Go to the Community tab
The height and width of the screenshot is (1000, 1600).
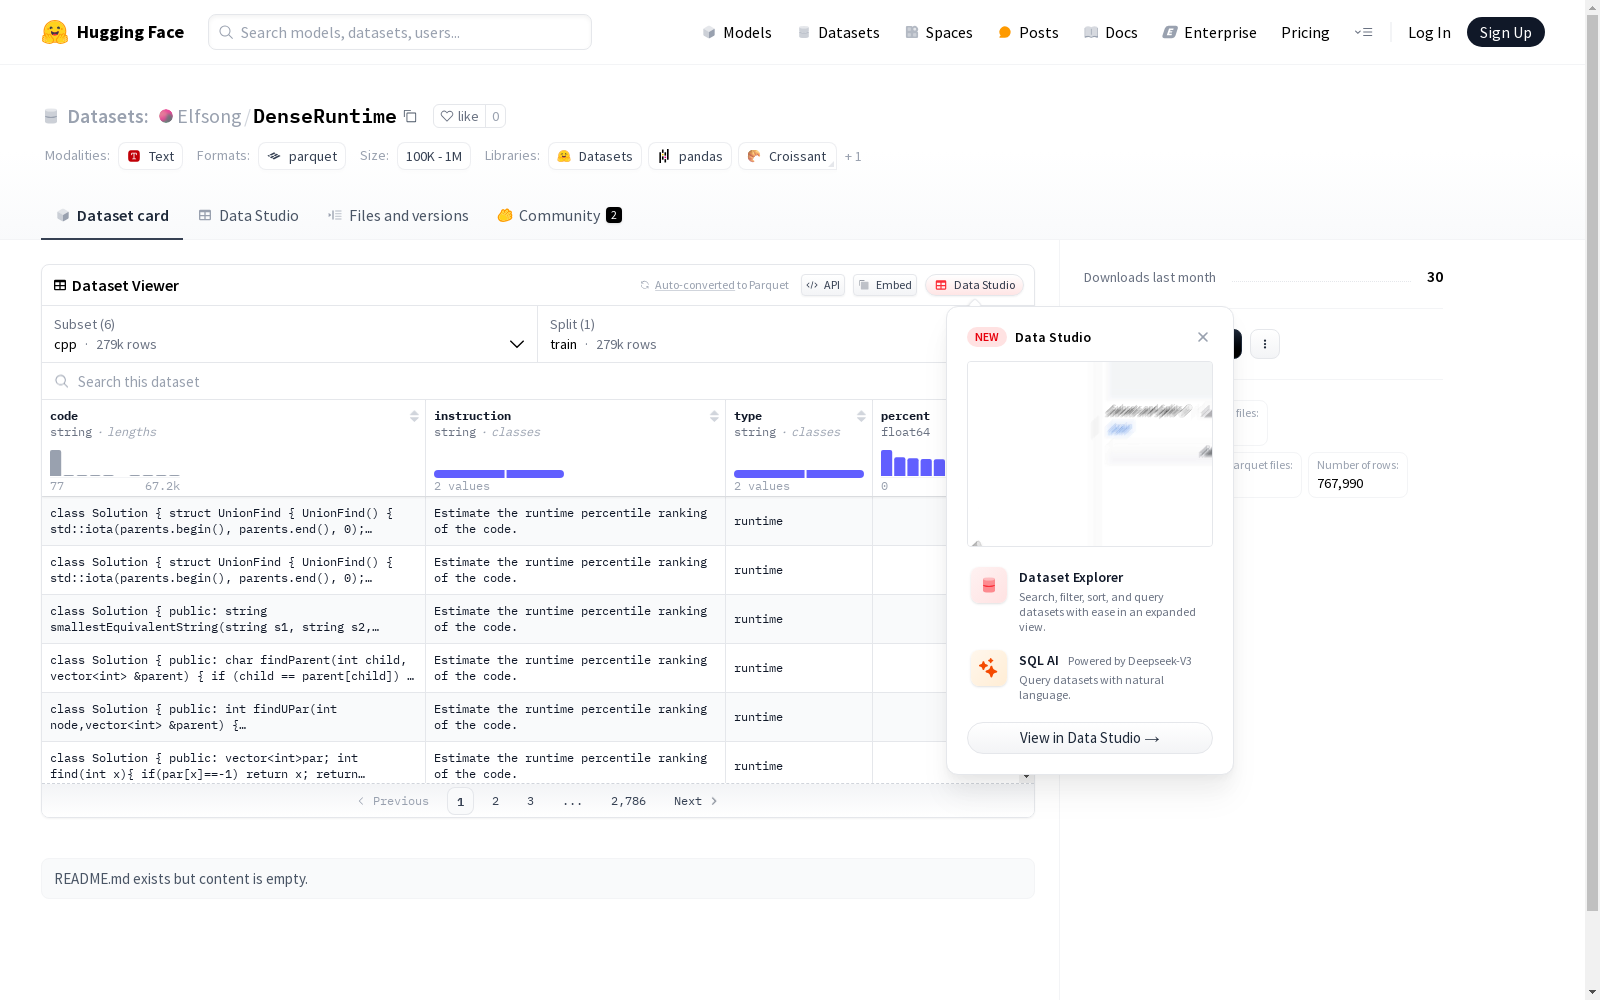pos(559,216)
